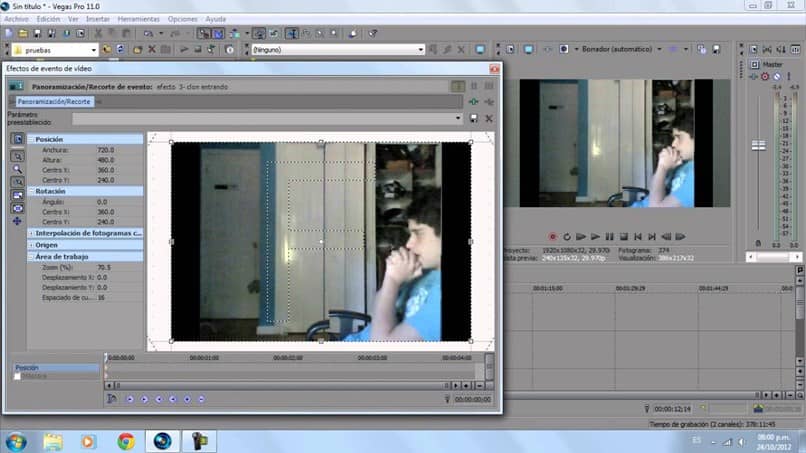The image size is (806, 453).
Task: Click the Save project icon
Action: tap(37, 33)
